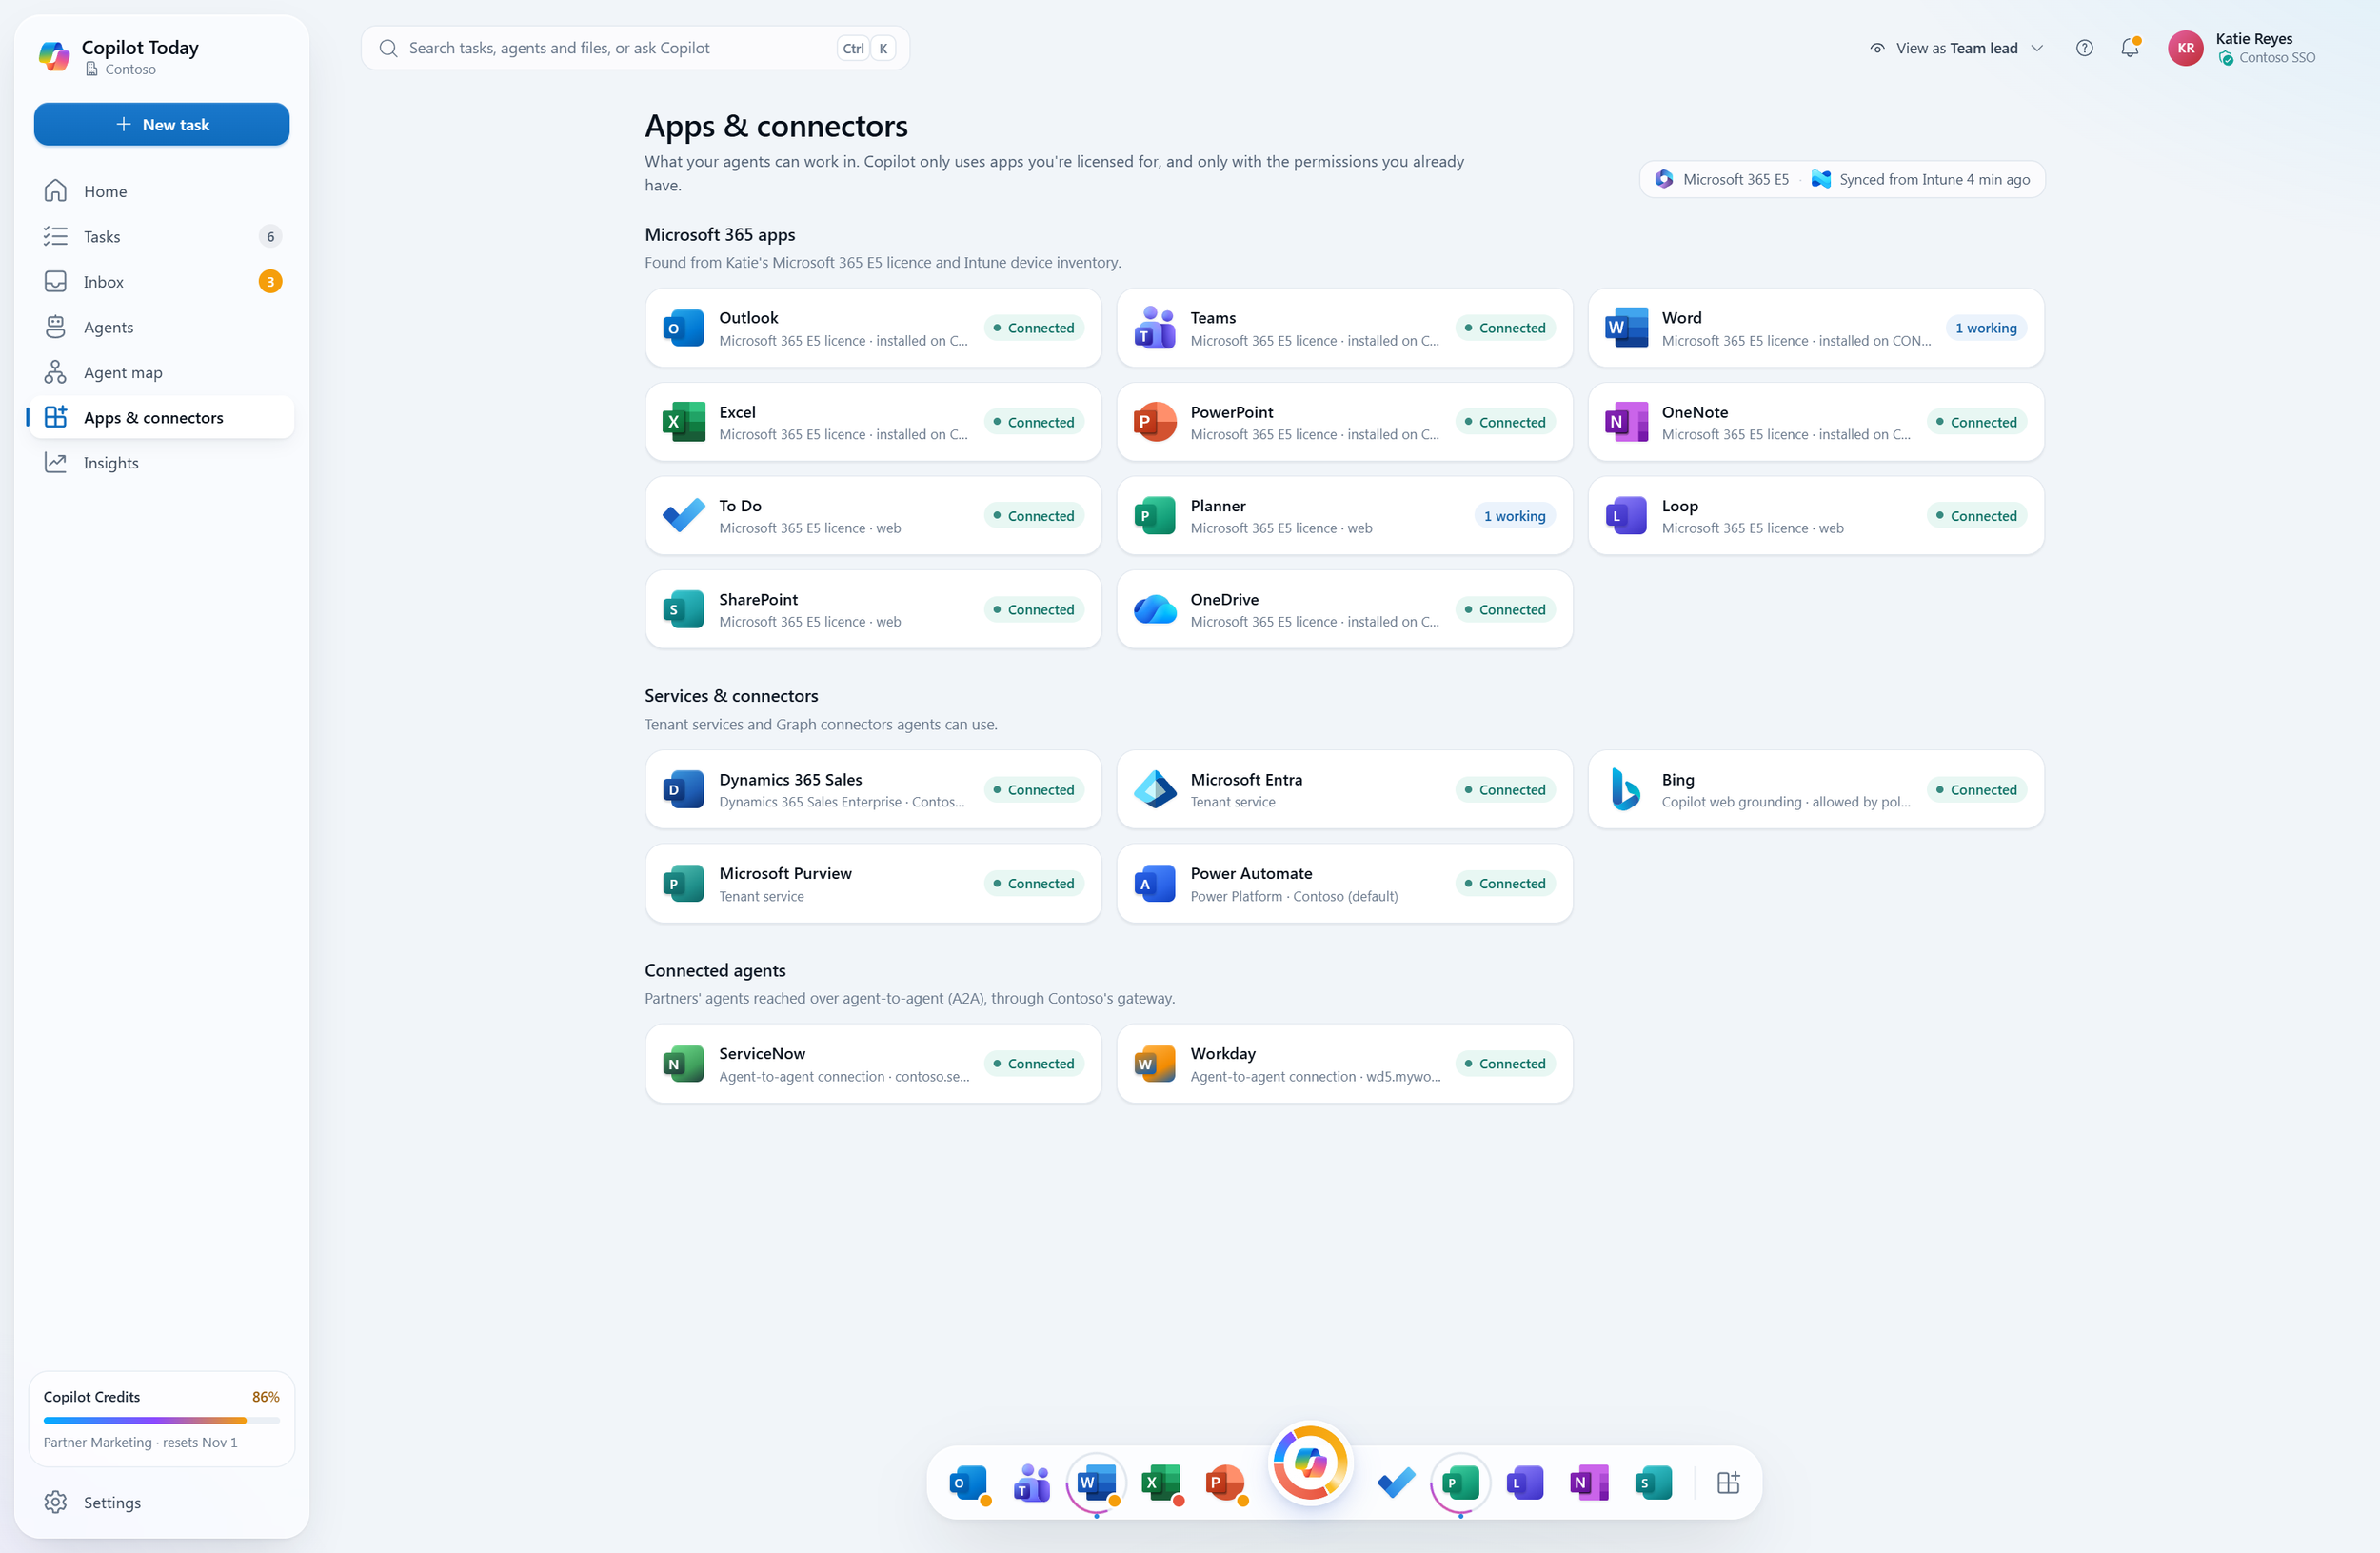Open SharePoint icon in the dock
The image size is (2380, 1553).
pos(1653,1482)
